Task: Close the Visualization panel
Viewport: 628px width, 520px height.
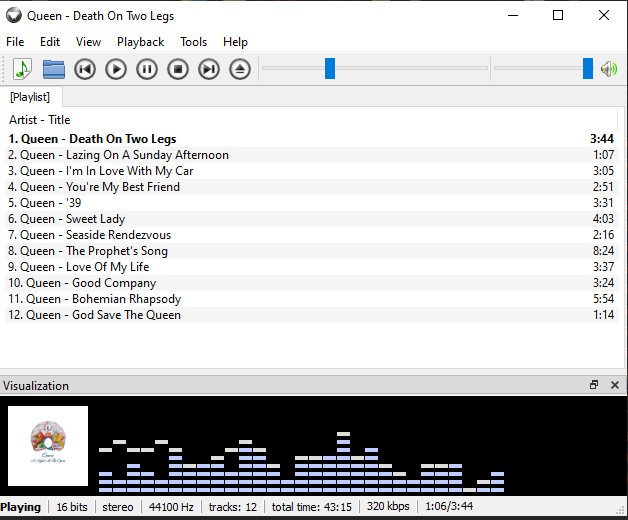Action: tap(615, 385)
